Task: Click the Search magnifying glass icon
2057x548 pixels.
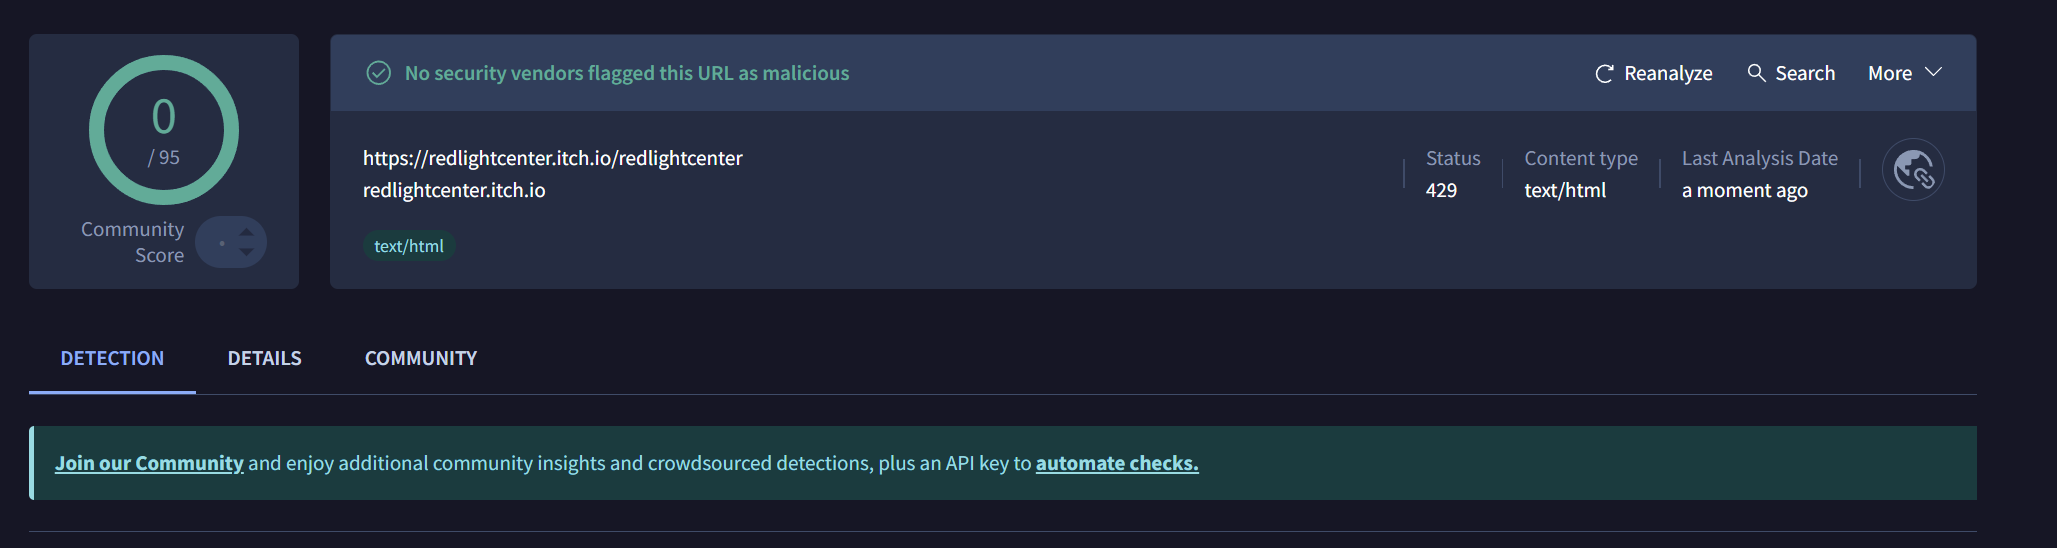Action: (1756, 73)
